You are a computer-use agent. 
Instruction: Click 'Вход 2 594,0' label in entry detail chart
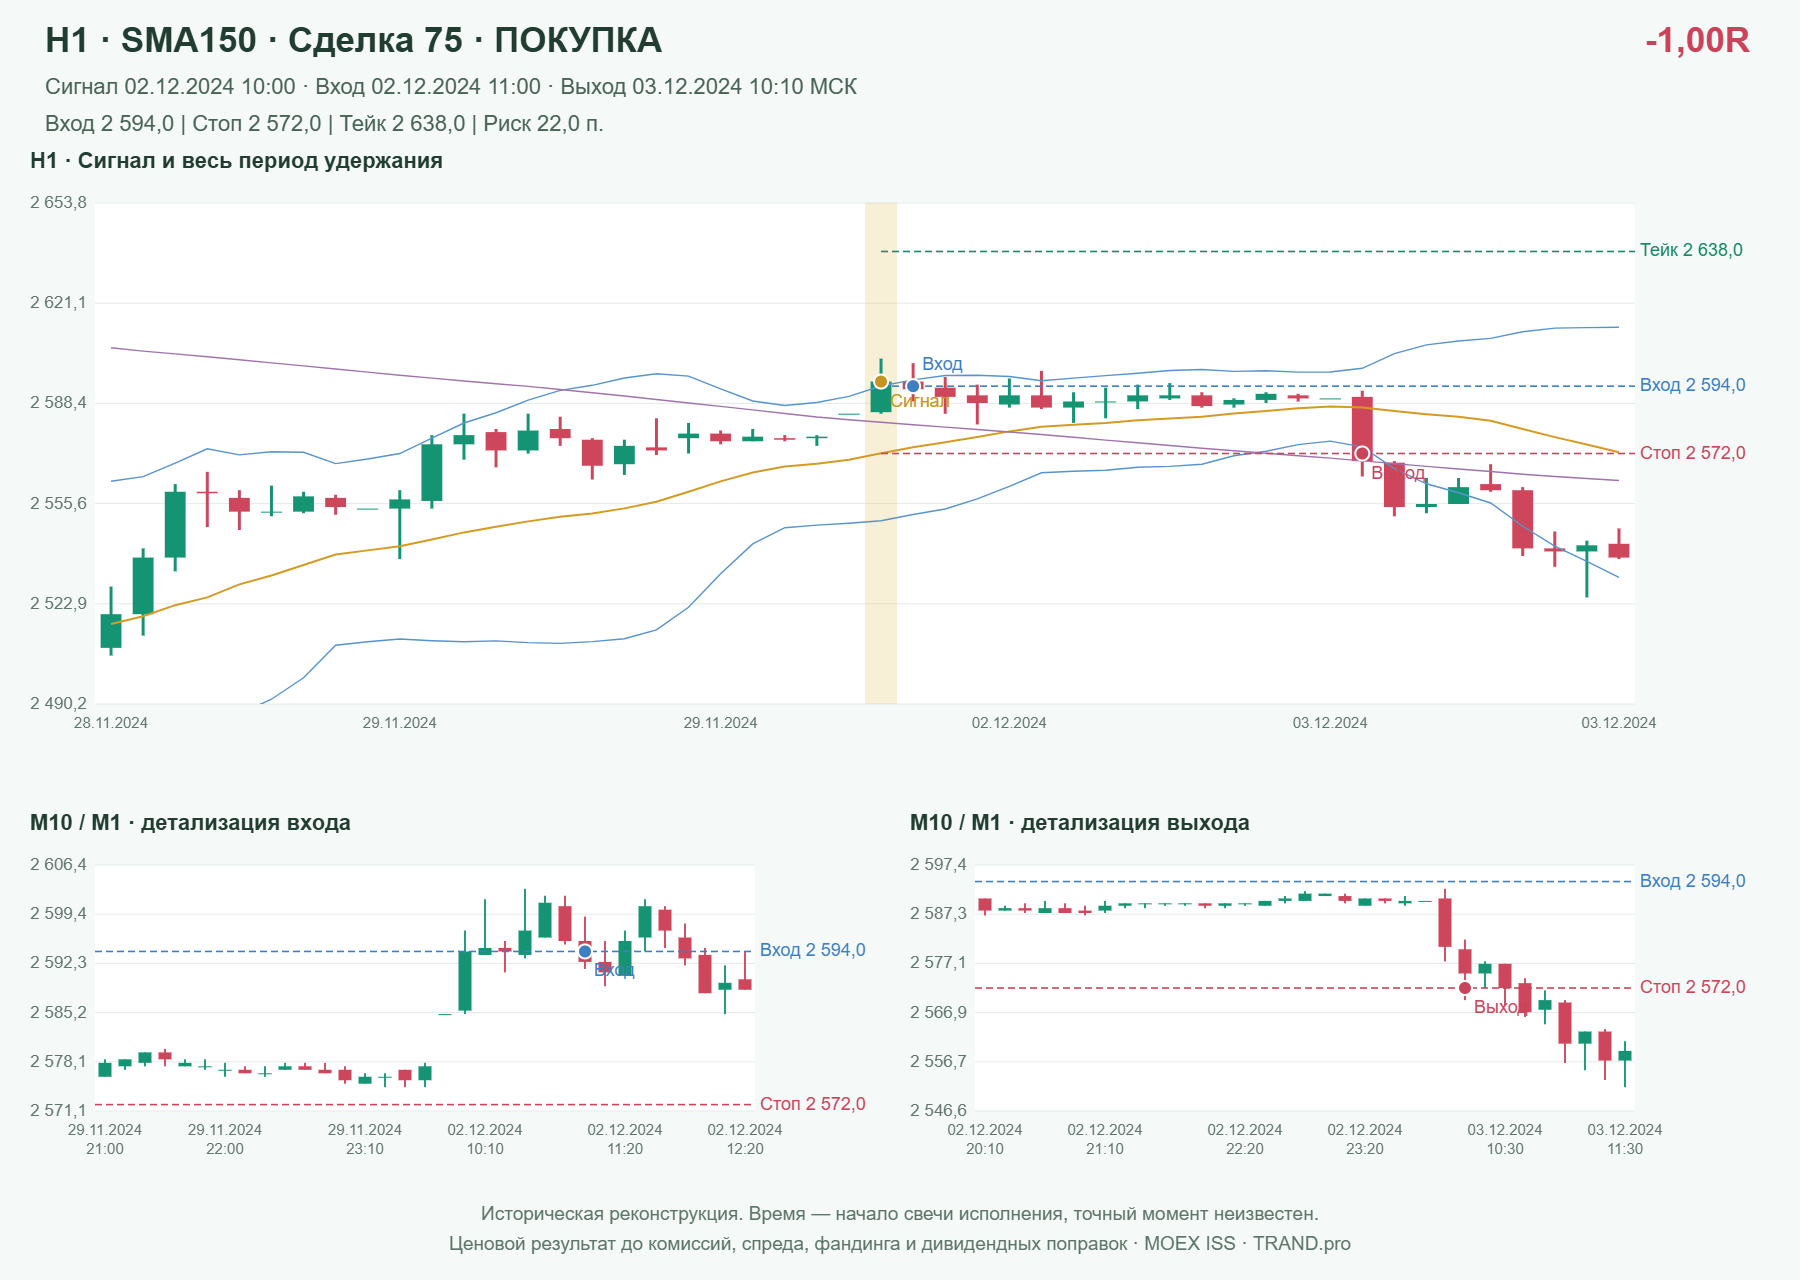[x=812, y=950]
